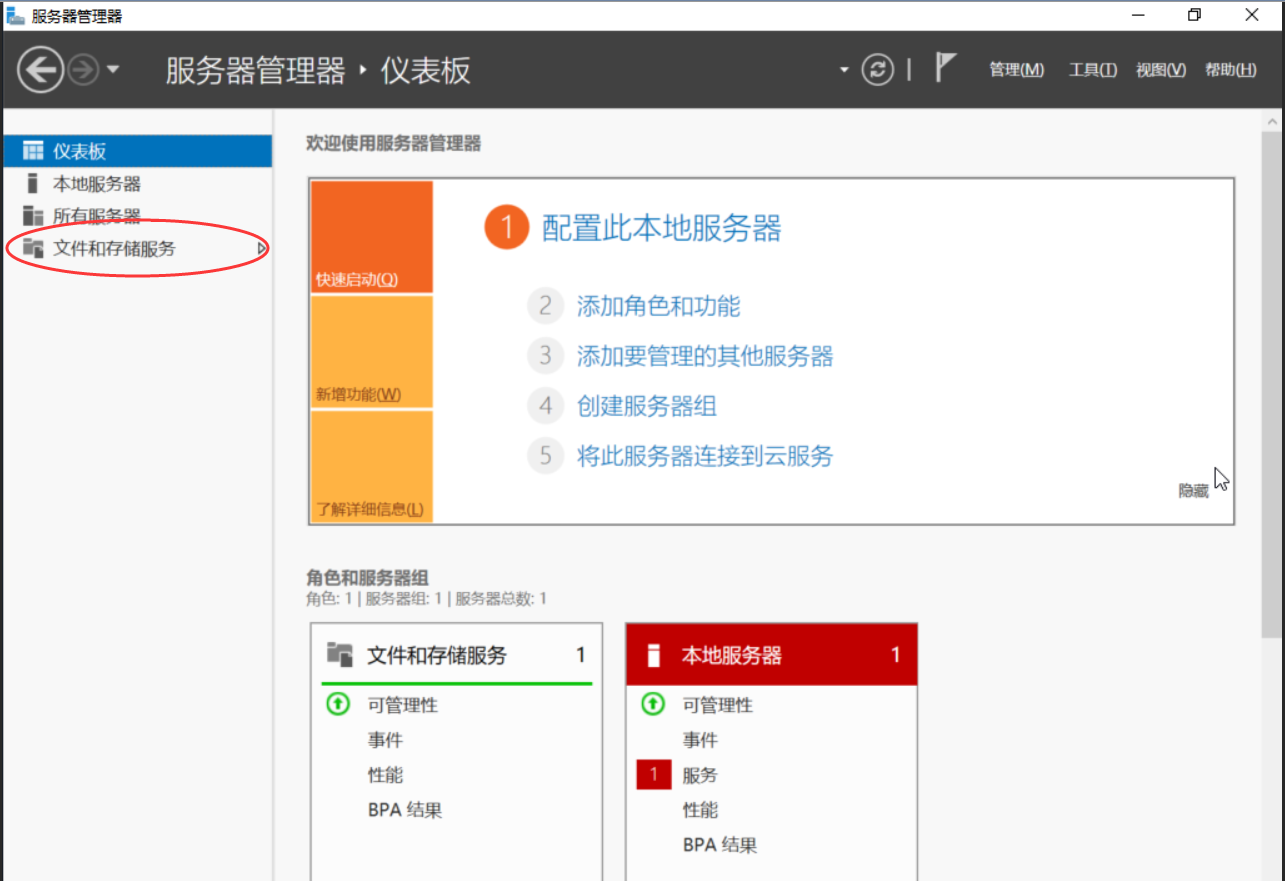The height and width of the screenshot is (881, 1285).
Task: Select 本地服务器 in the left sidebar
Action: 137,184
